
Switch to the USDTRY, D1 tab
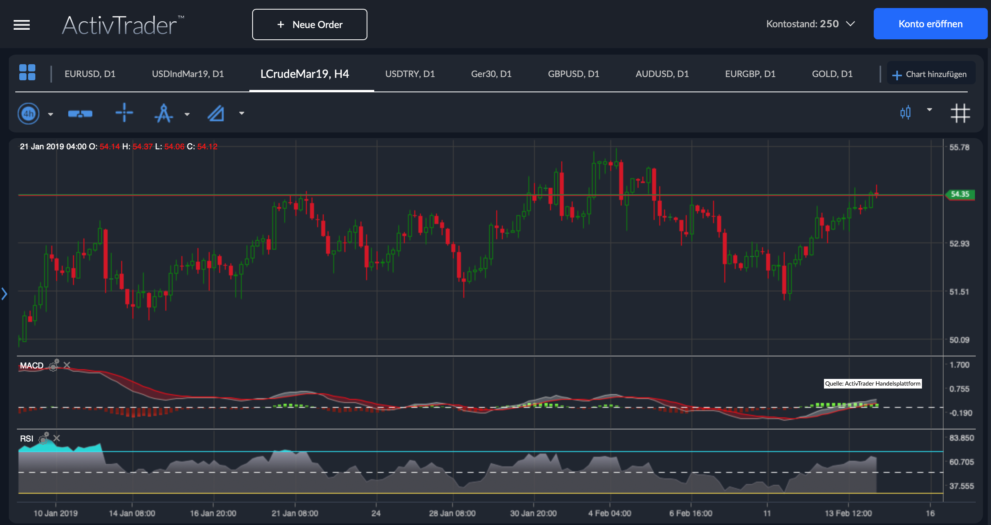[410, 74]
